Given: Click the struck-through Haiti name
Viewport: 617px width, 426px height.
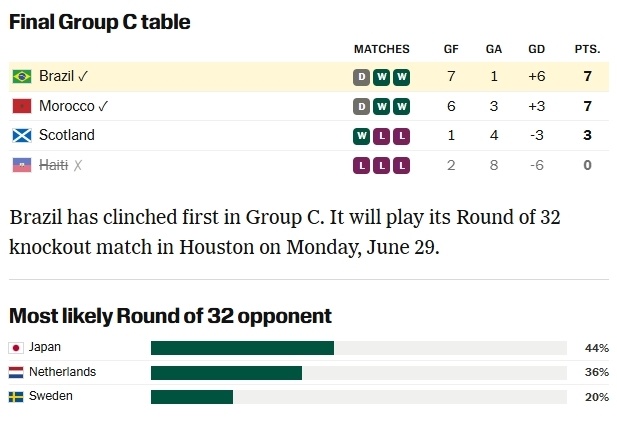Looking at the screenshot, I should coord(54,165).
